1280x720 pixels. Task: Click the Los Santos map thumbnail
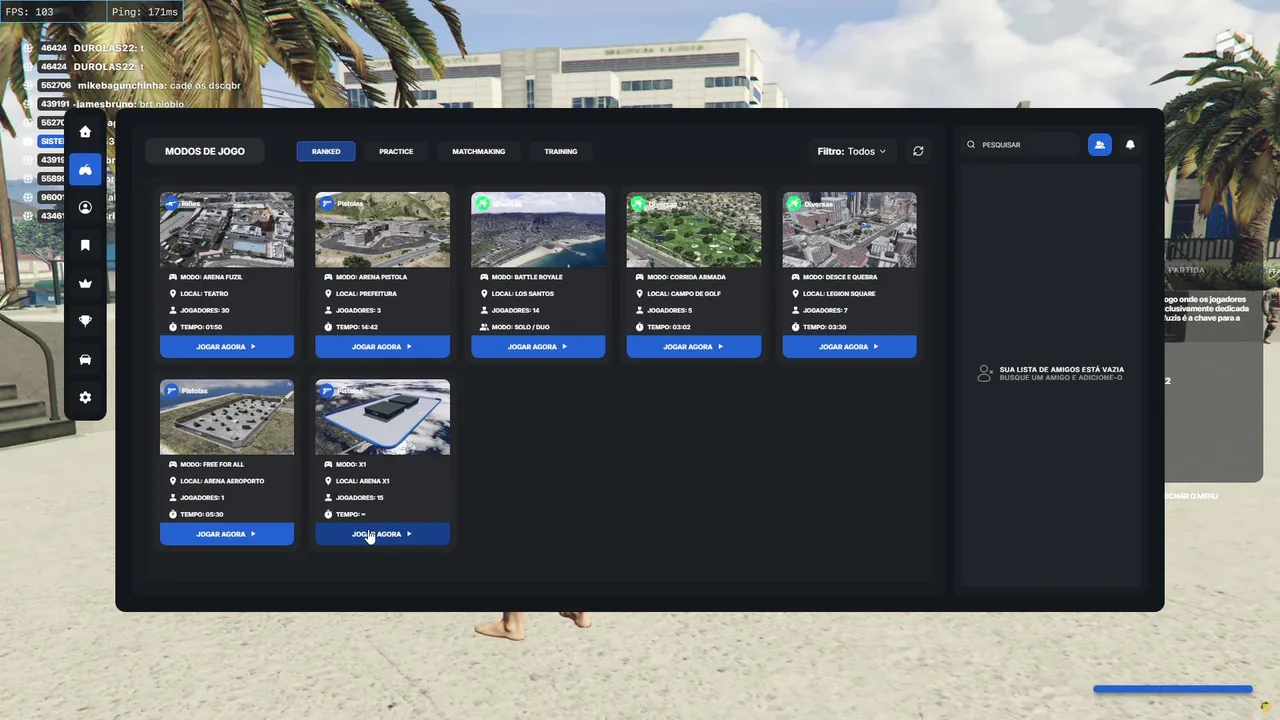tap(538, 230)
